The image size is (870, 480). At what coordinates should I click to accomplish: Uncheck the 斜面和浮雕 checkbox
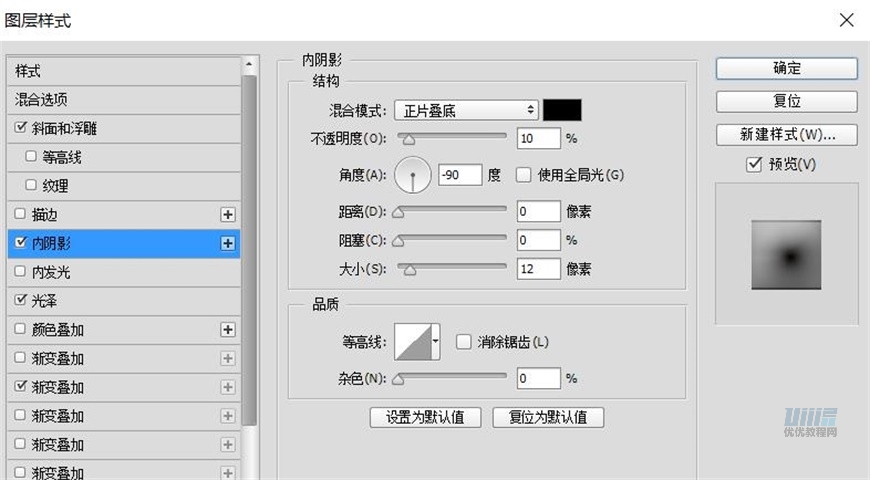tap(21, 128)
